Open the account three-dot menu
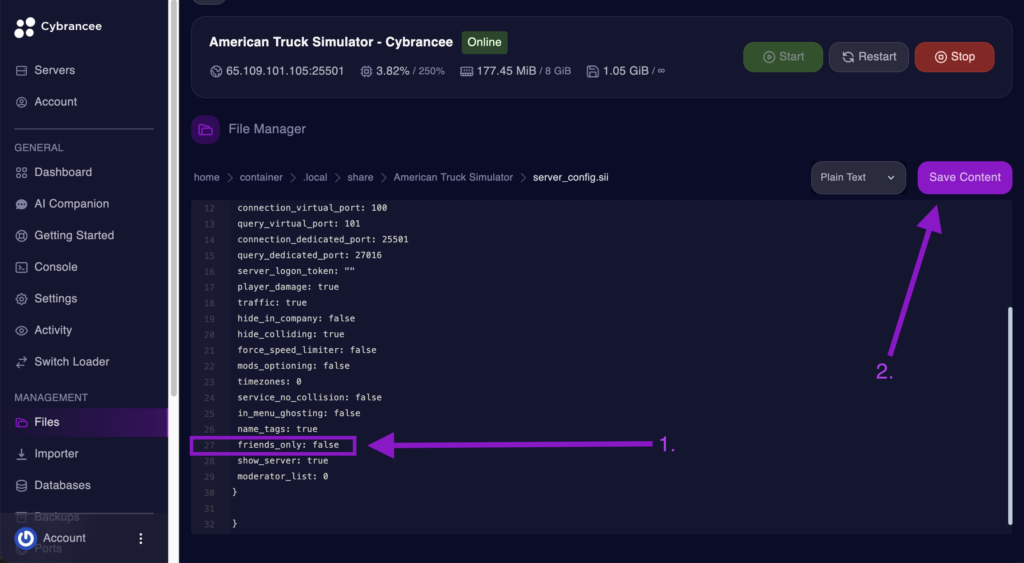 [140, 538]
